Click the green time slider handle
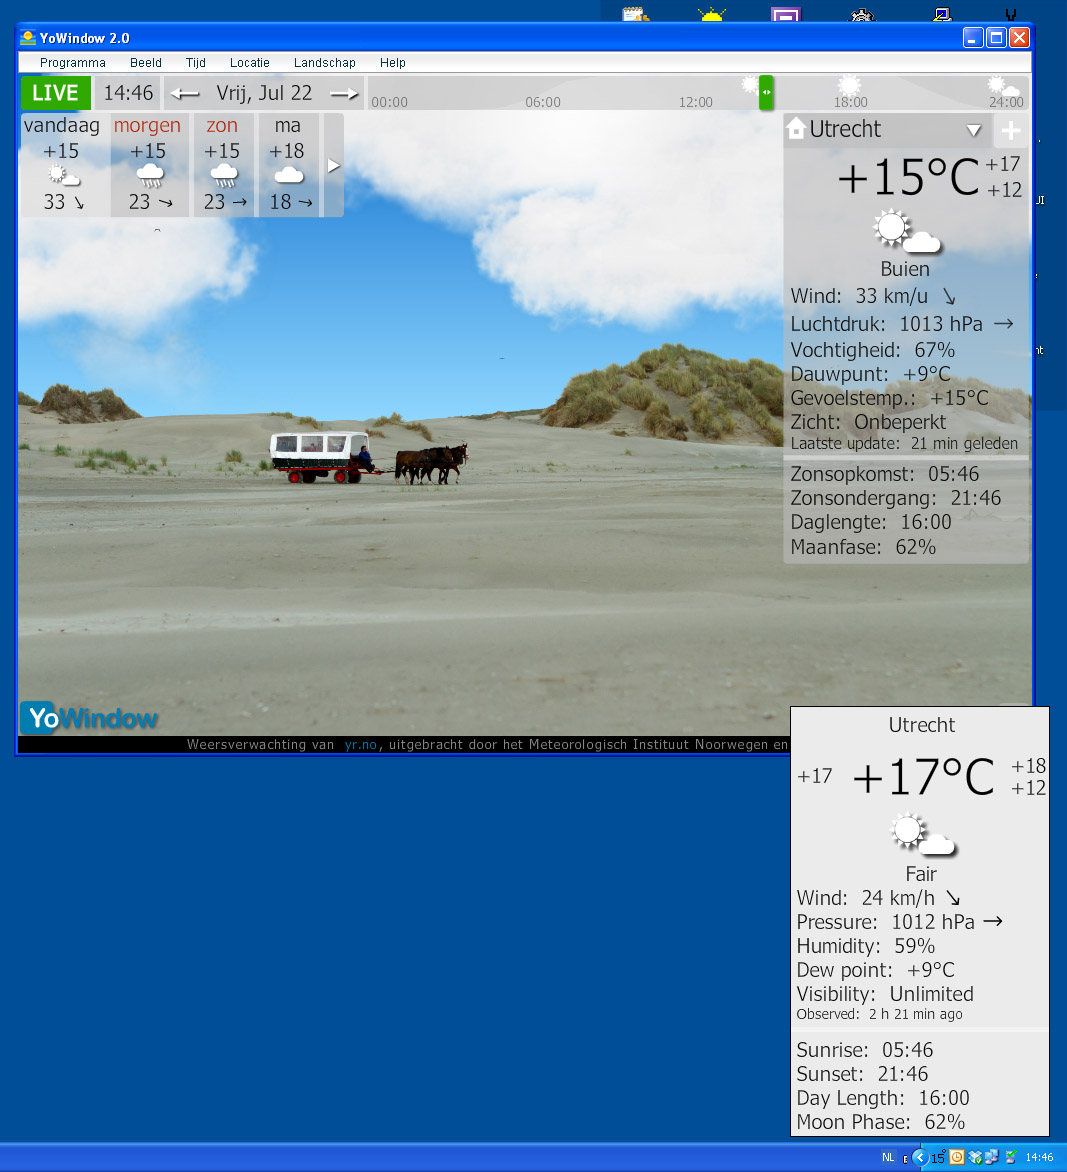The height and width of the screenshot is (1172, 1067). [765, 92]
